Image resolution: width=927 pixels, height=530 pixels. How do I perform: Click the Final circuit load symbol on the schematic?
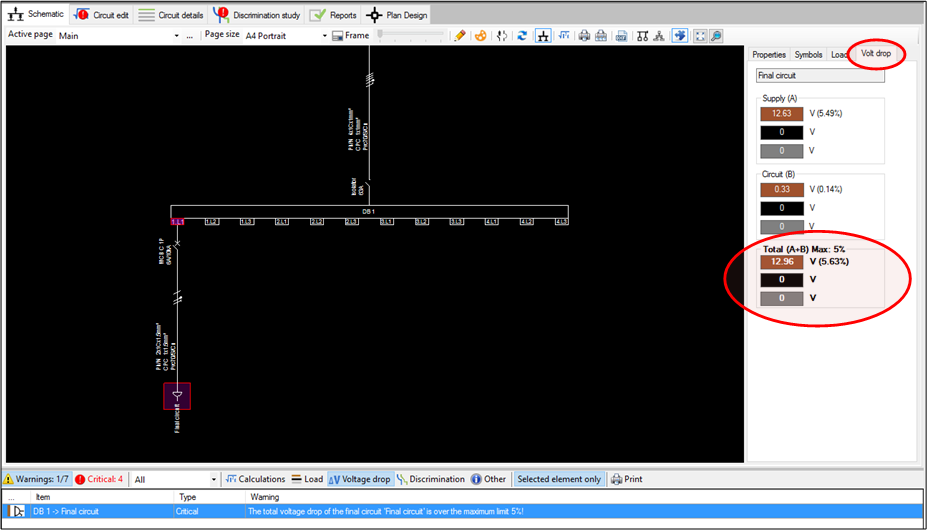(x=177, y=396)
